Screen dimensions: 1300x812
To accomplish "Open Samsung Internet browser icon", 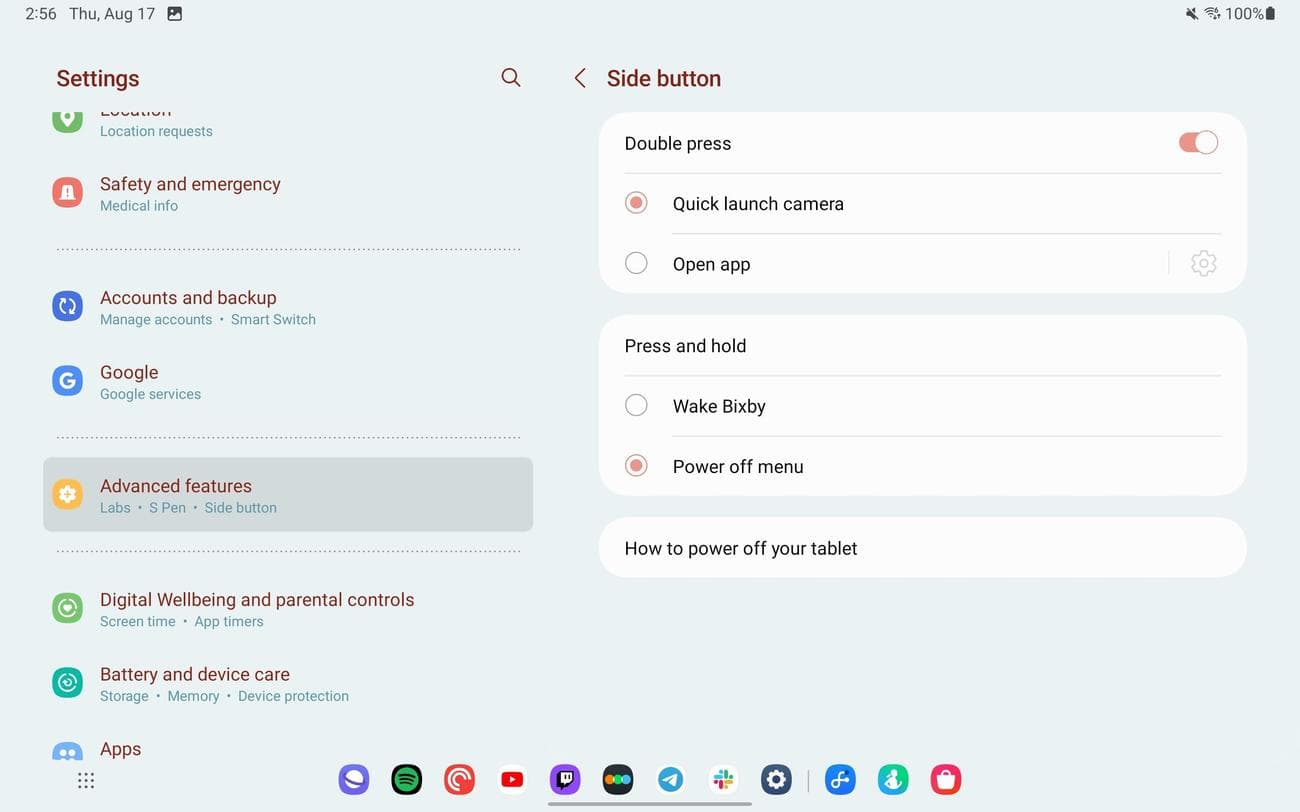I will pos(353,779).
